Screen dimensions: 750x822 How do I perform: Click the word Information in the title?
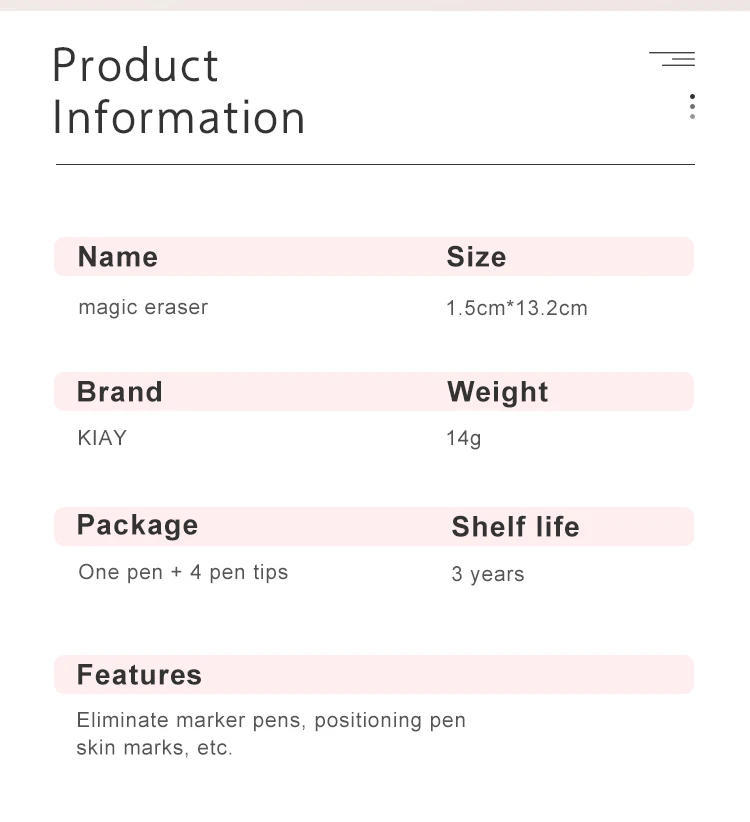coord(178,117)
